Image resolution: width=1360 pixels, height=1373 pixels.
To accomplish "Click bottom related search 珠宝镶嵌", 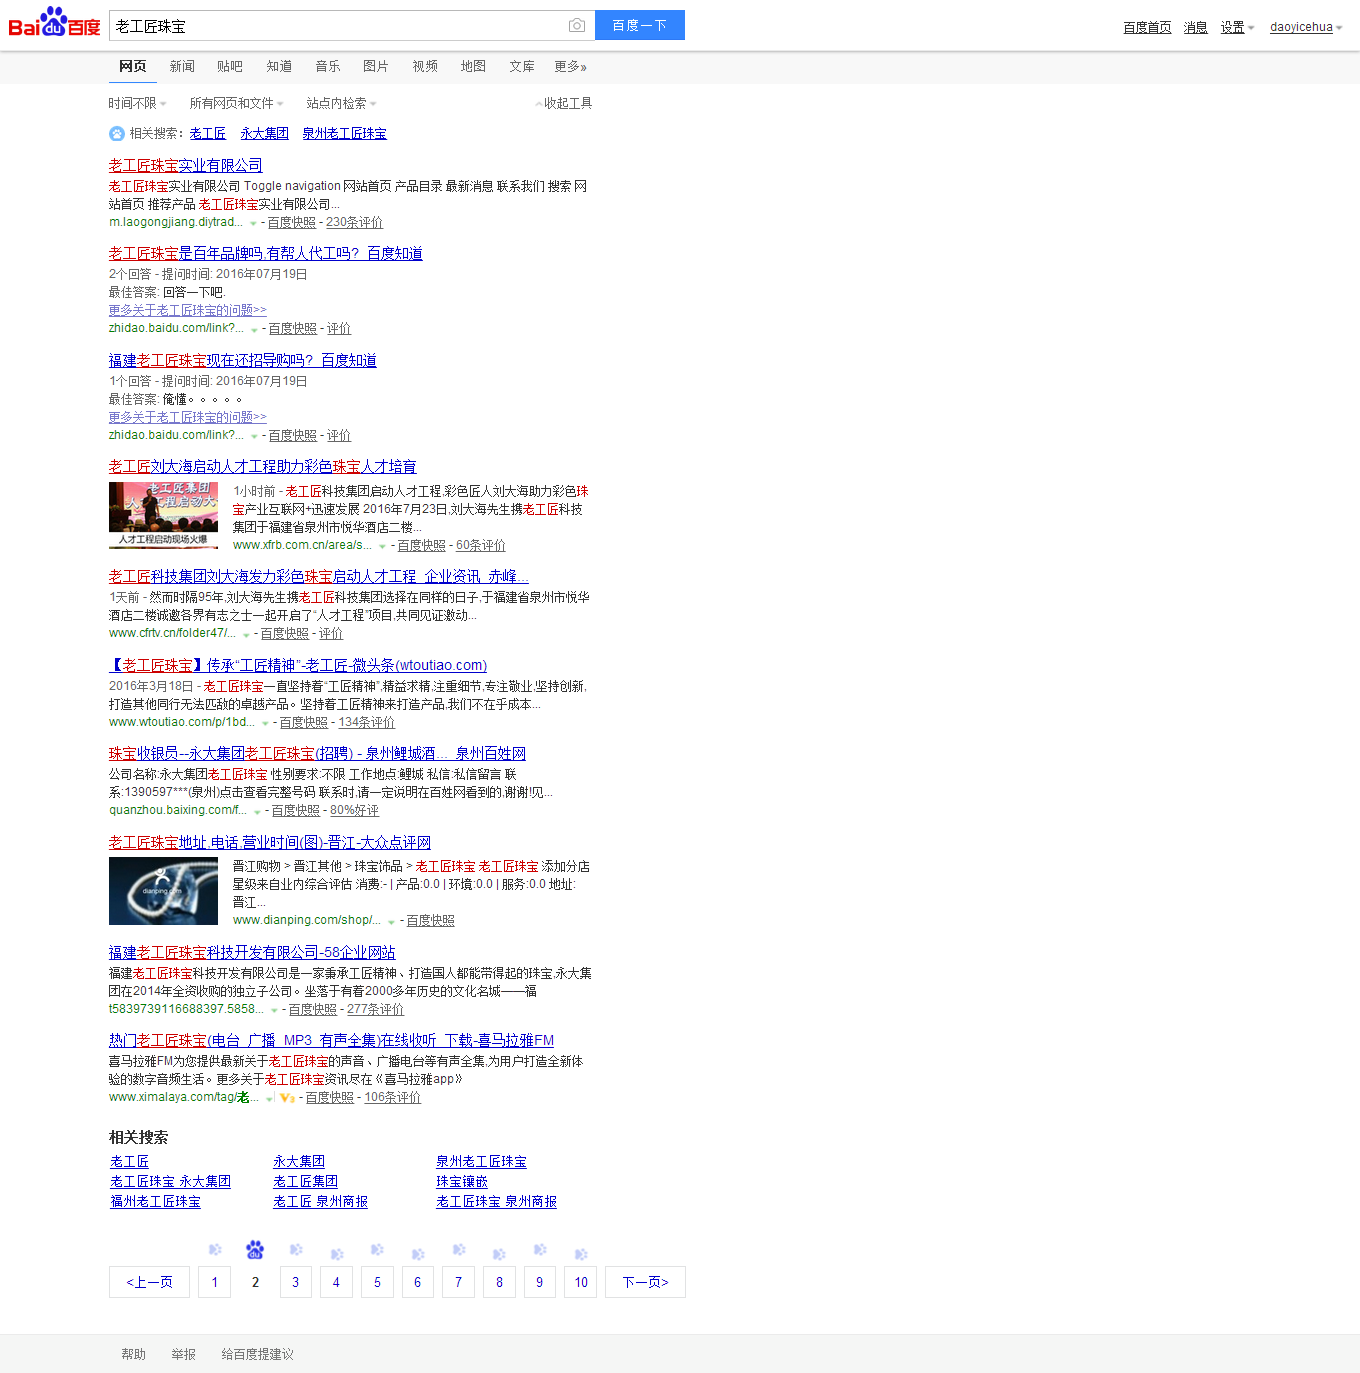I will (462, 1181).
